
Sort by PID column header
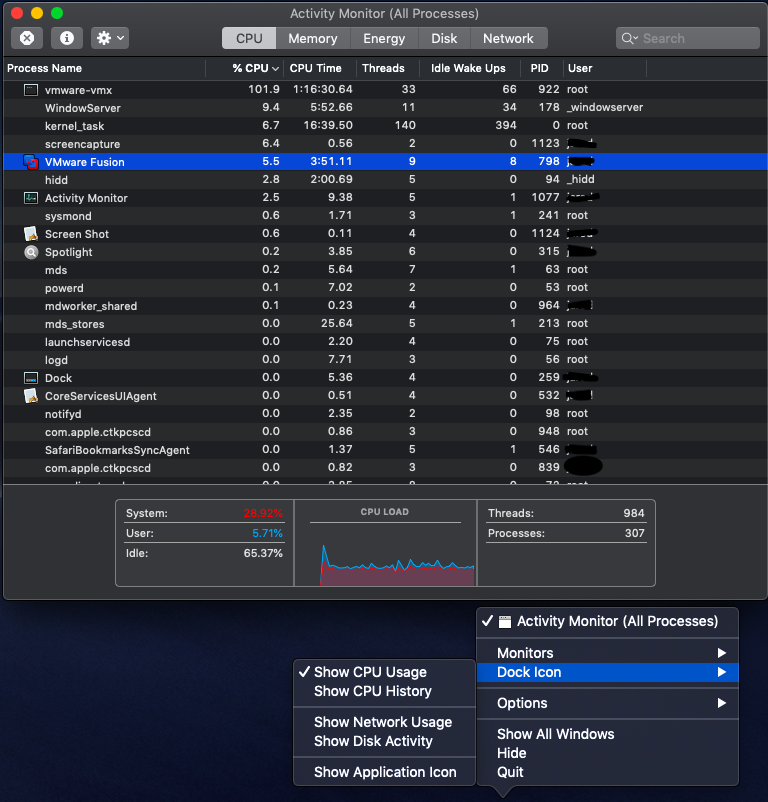click(x=541, y=68)
